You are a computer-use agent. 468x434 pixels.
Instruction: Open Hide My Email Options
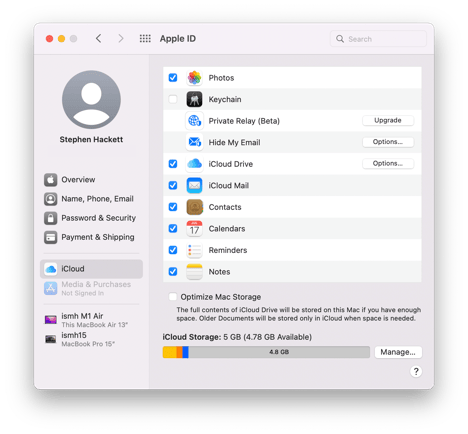pos(388,142)
